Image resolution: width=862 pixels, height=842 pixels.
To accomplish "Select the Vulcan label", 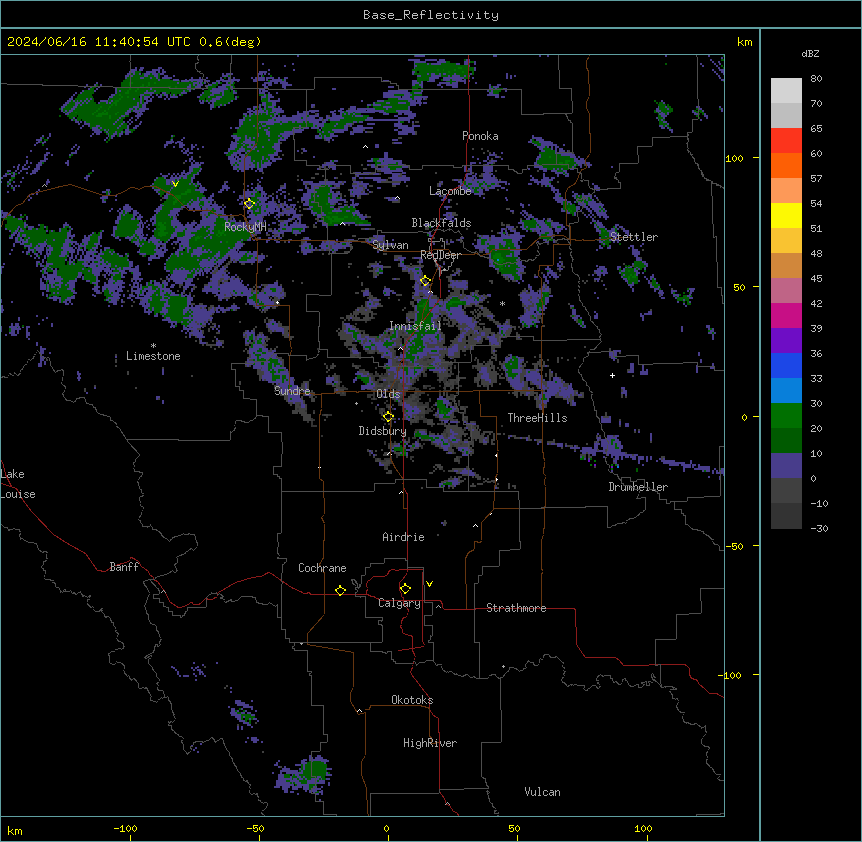I will point(542,792).
